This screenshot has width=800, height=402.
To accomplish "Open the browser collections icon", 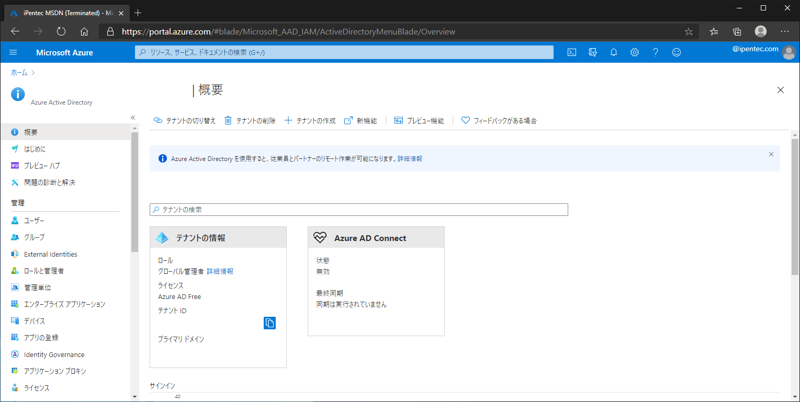I will [737, 32].
